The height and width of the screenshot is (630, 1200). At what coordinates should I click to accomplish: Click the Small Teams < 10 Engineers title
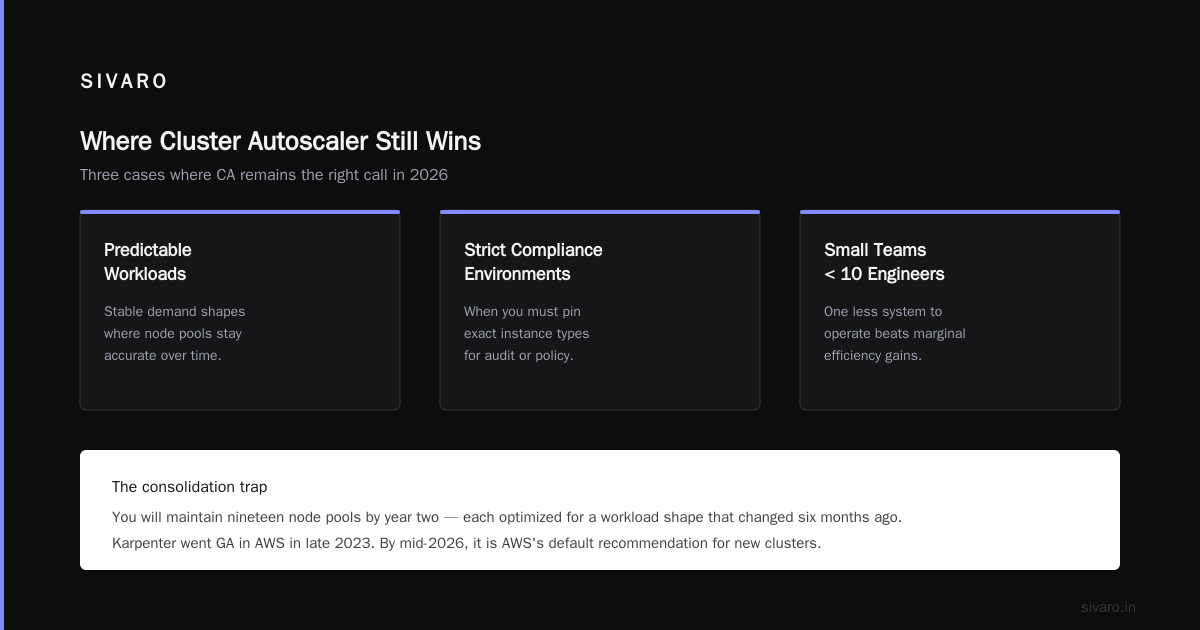click(884, 262)
